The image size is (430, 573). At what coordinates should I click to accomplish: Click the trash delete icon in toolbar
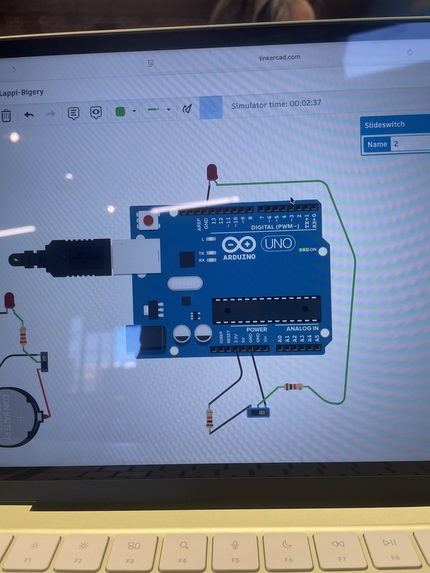click(x=6, y=116)
